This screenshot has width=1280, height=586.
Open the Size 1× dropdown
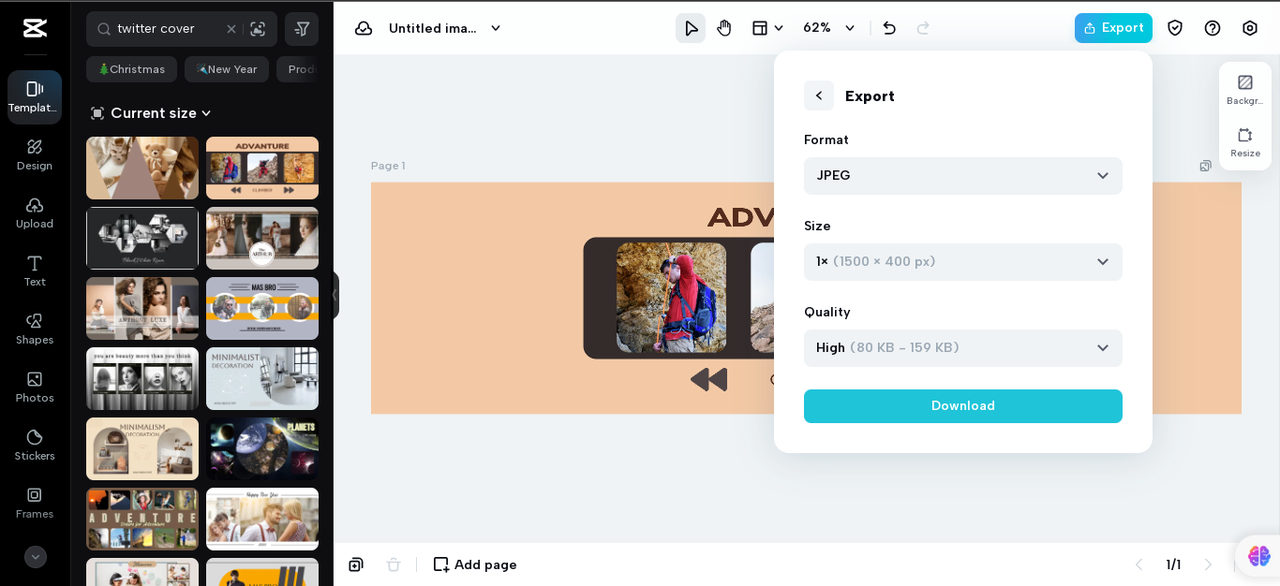tap(963, 262)
